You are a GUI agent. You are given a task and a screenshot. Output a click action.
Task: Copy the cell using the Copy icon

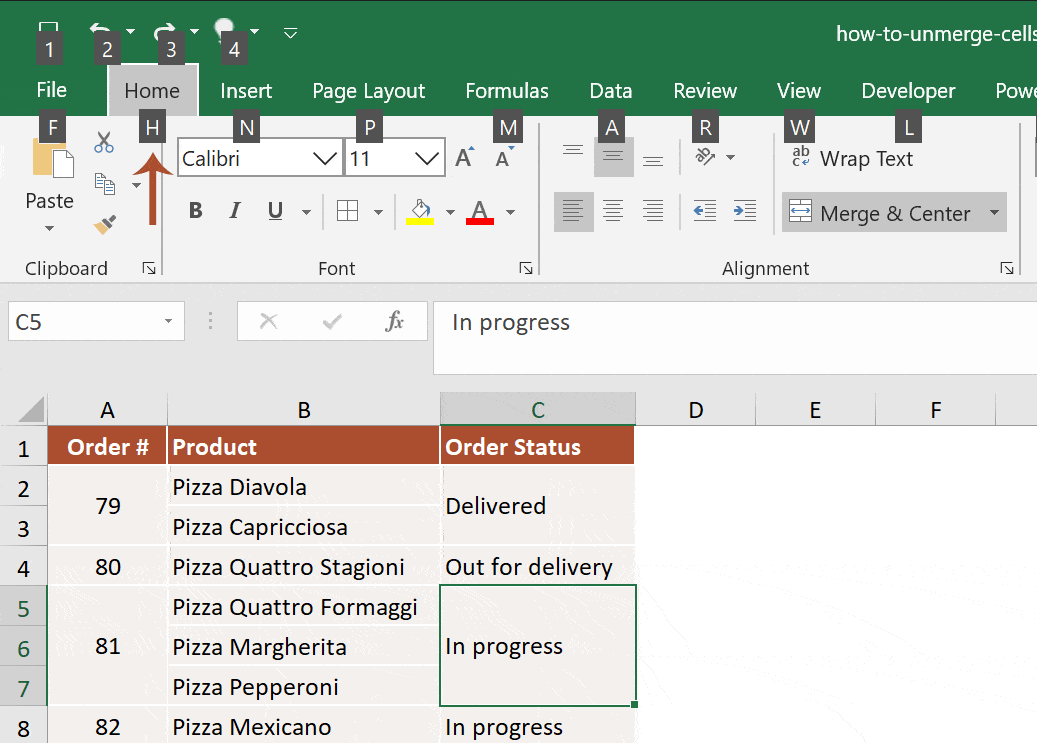coord(104,183)
